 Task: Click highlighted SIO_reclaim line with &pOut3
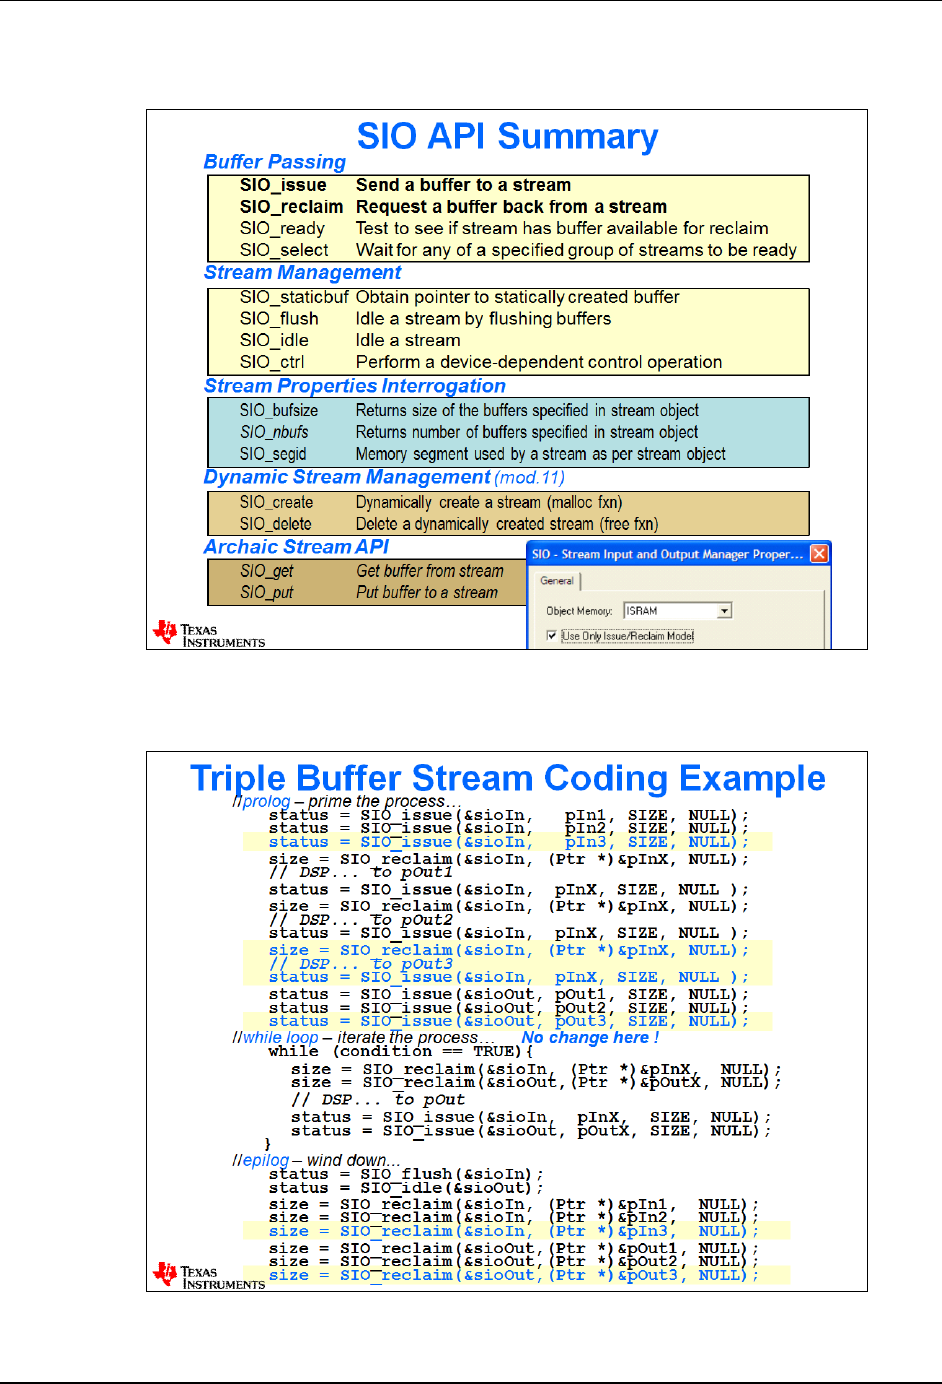pos(516,1275)
